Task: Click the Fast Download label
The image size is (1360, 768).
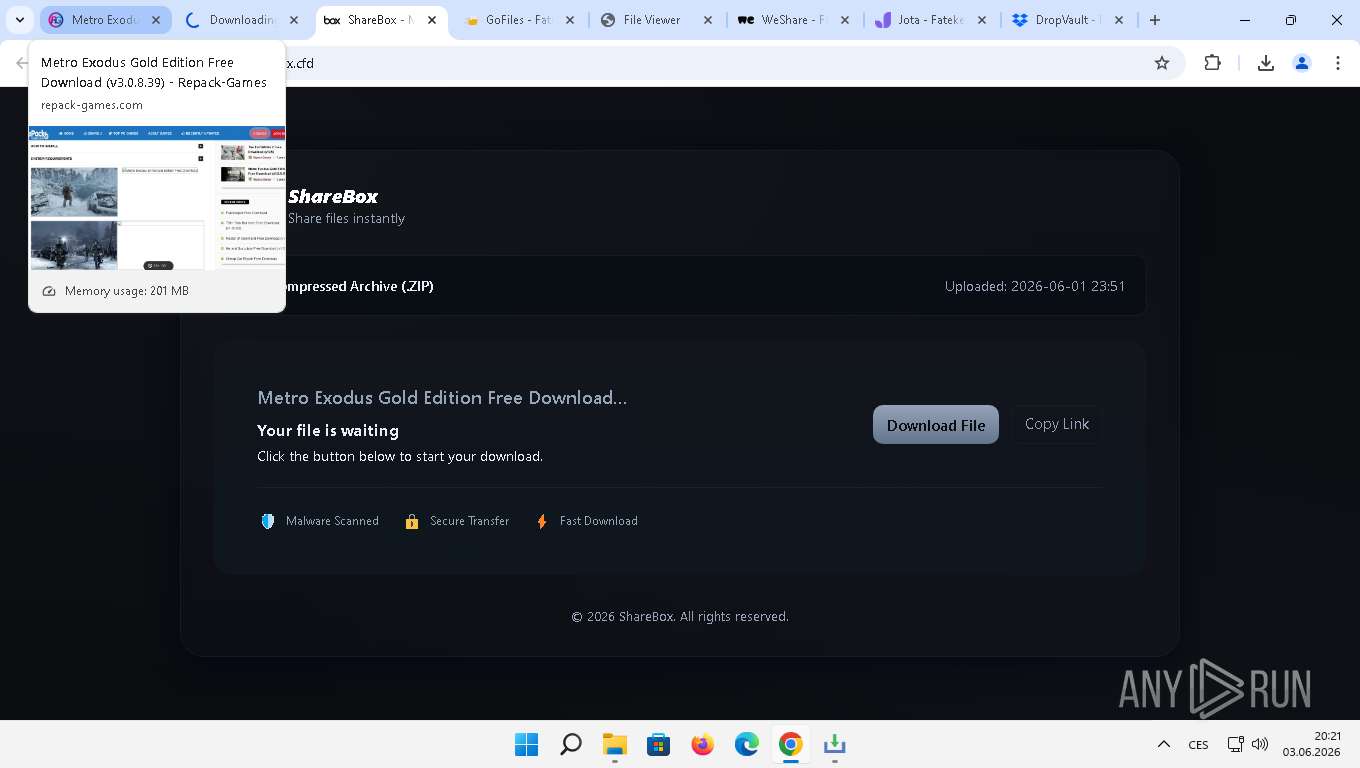Action: click(598, 521)
